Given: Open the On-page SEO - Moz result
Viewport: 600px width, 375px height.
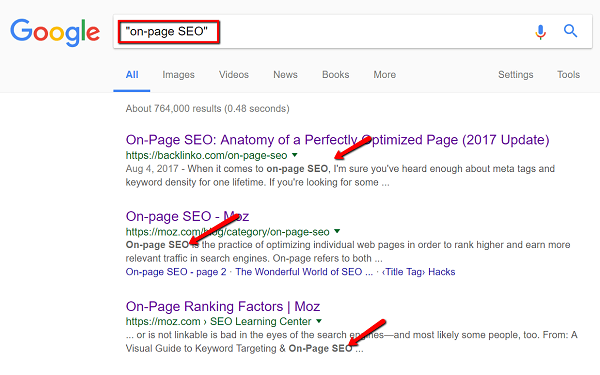Looking at the screenshot, I should point(188,217).
